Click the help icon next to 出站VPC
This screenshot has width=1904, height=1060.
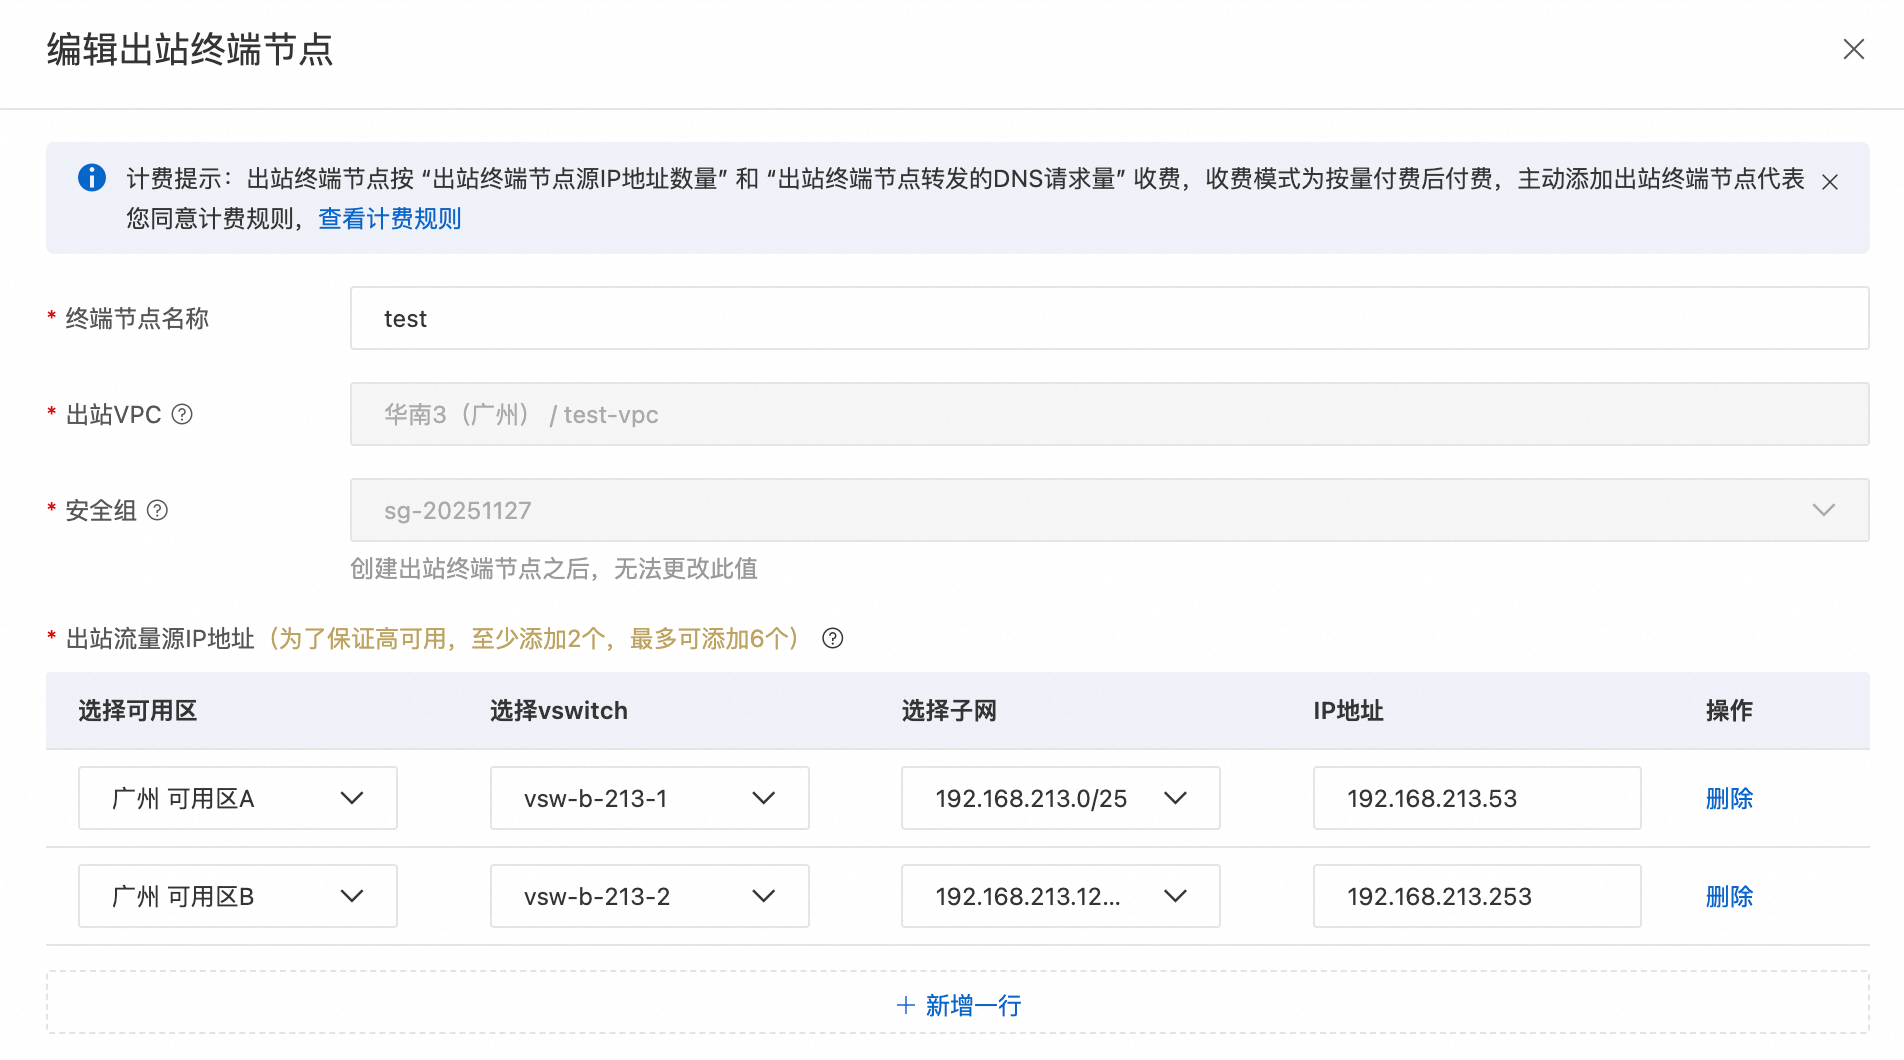pyautogui.click(x=182, y=414)
